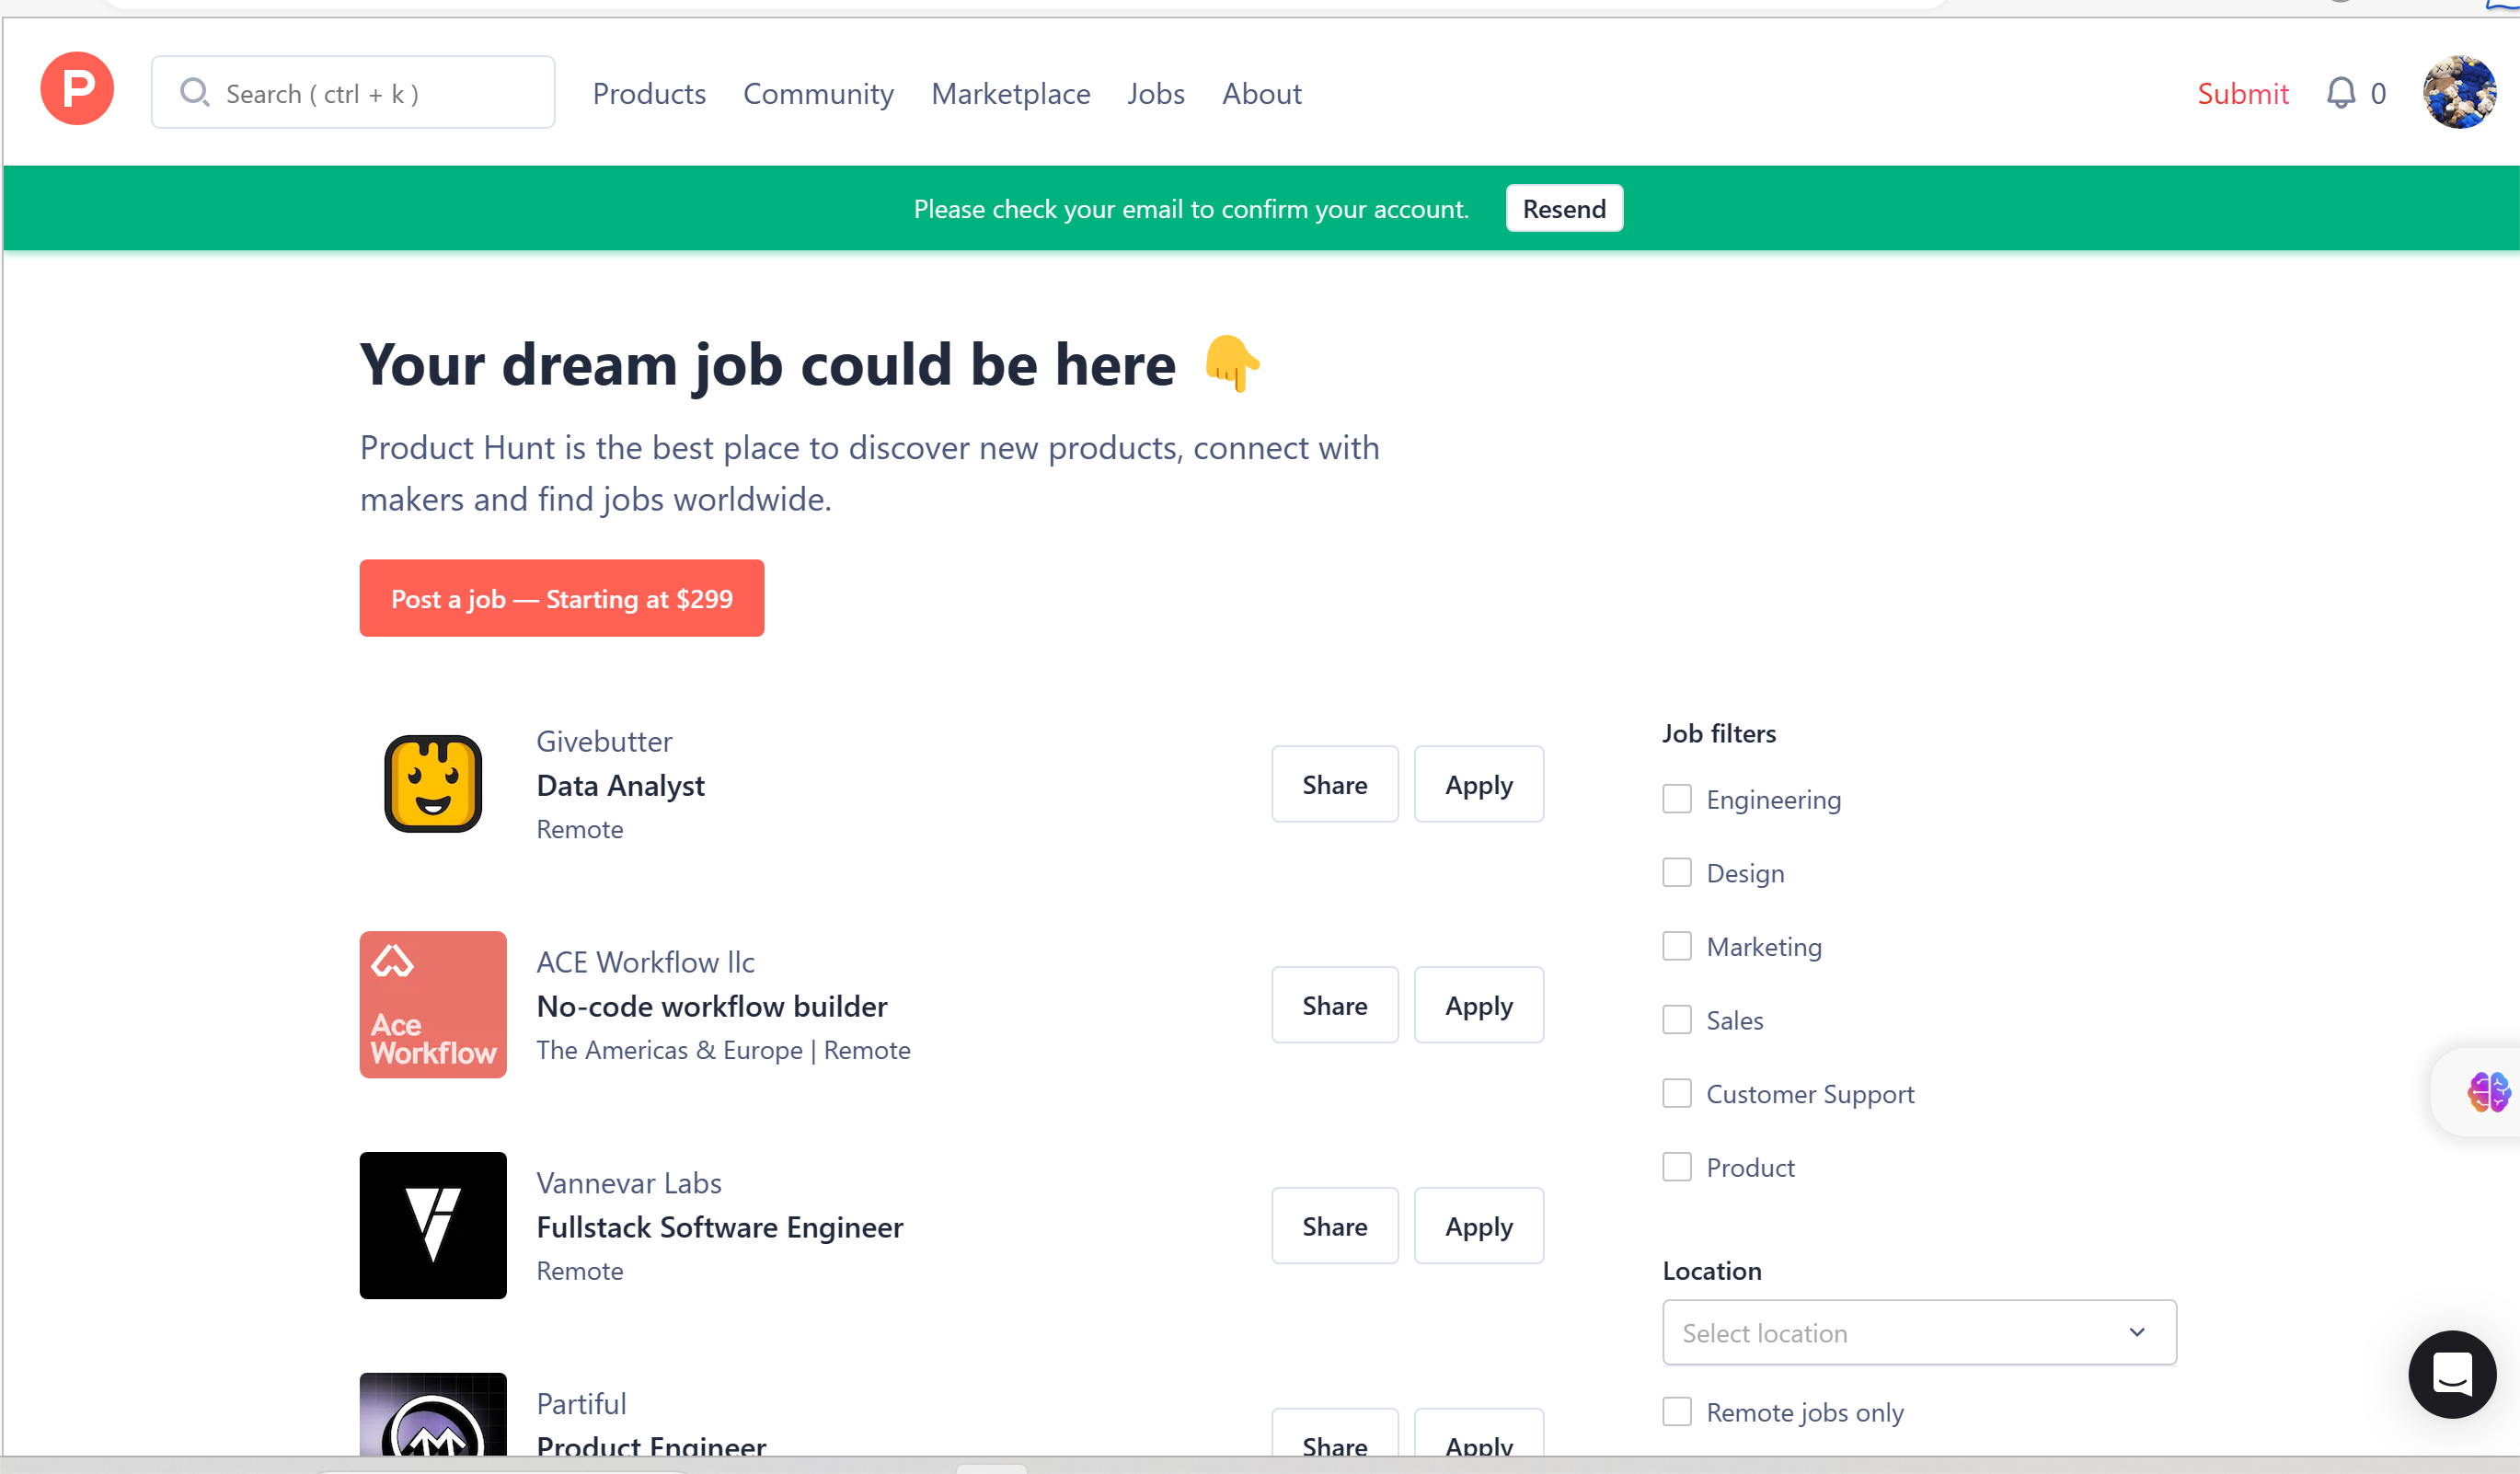Open the chat support bubble icon
Image resolution: width=2520 pixels, height=1474 pixels.
(2451, 1373)
